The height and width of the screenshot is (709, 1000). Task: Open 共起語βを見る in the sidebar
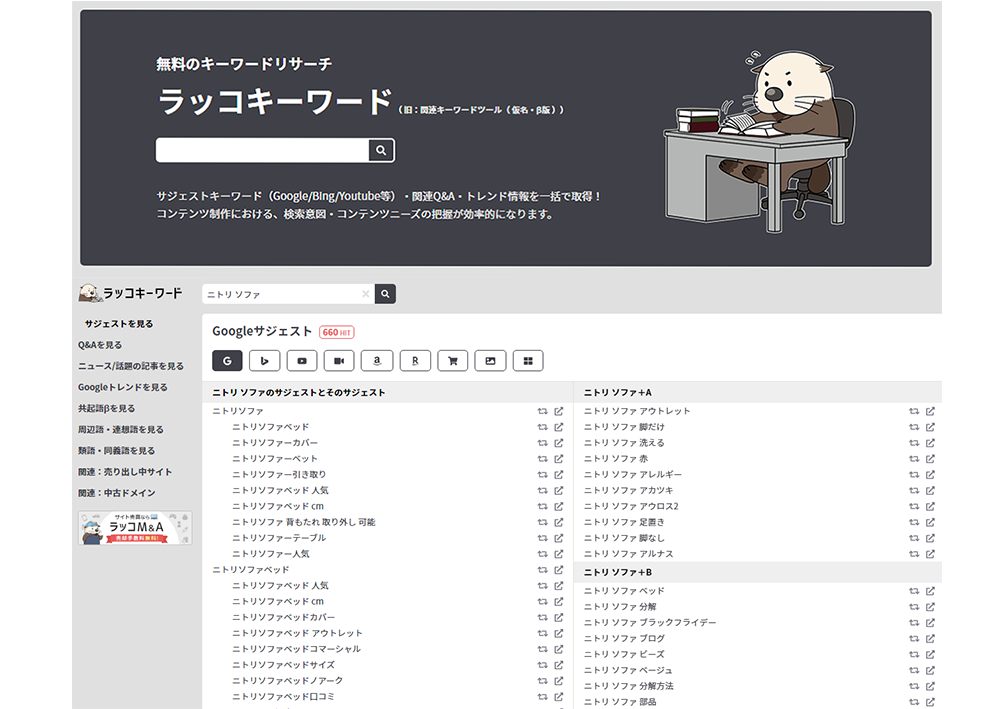(107, 408)
